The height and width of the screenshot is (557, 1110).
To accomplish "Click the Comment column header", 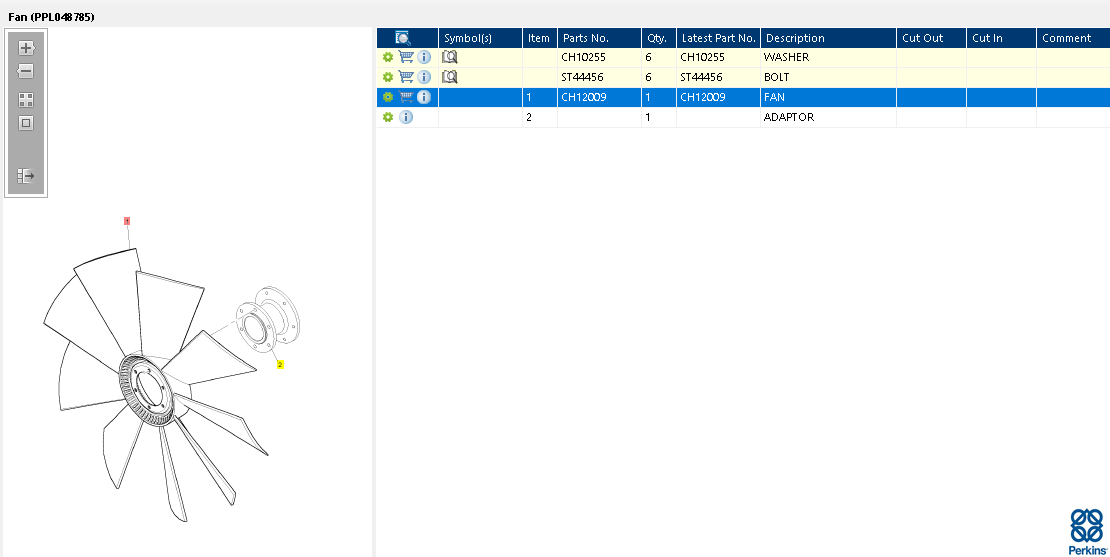I will 1073,38.
